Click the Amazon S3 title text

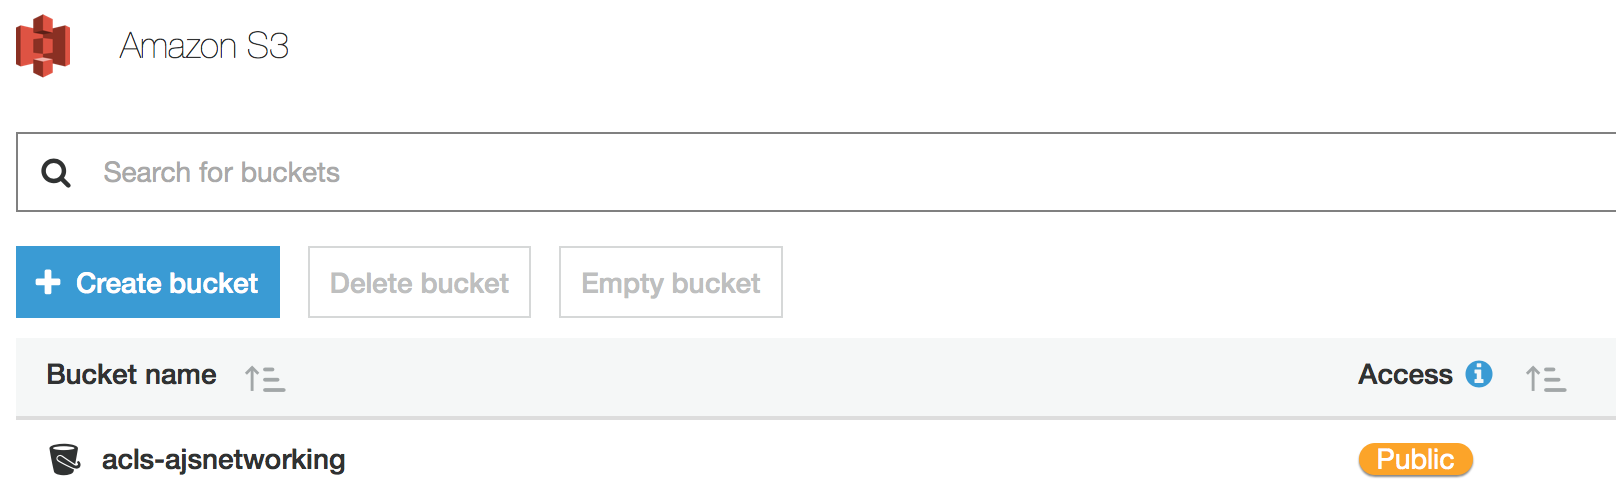click(204, 46)
